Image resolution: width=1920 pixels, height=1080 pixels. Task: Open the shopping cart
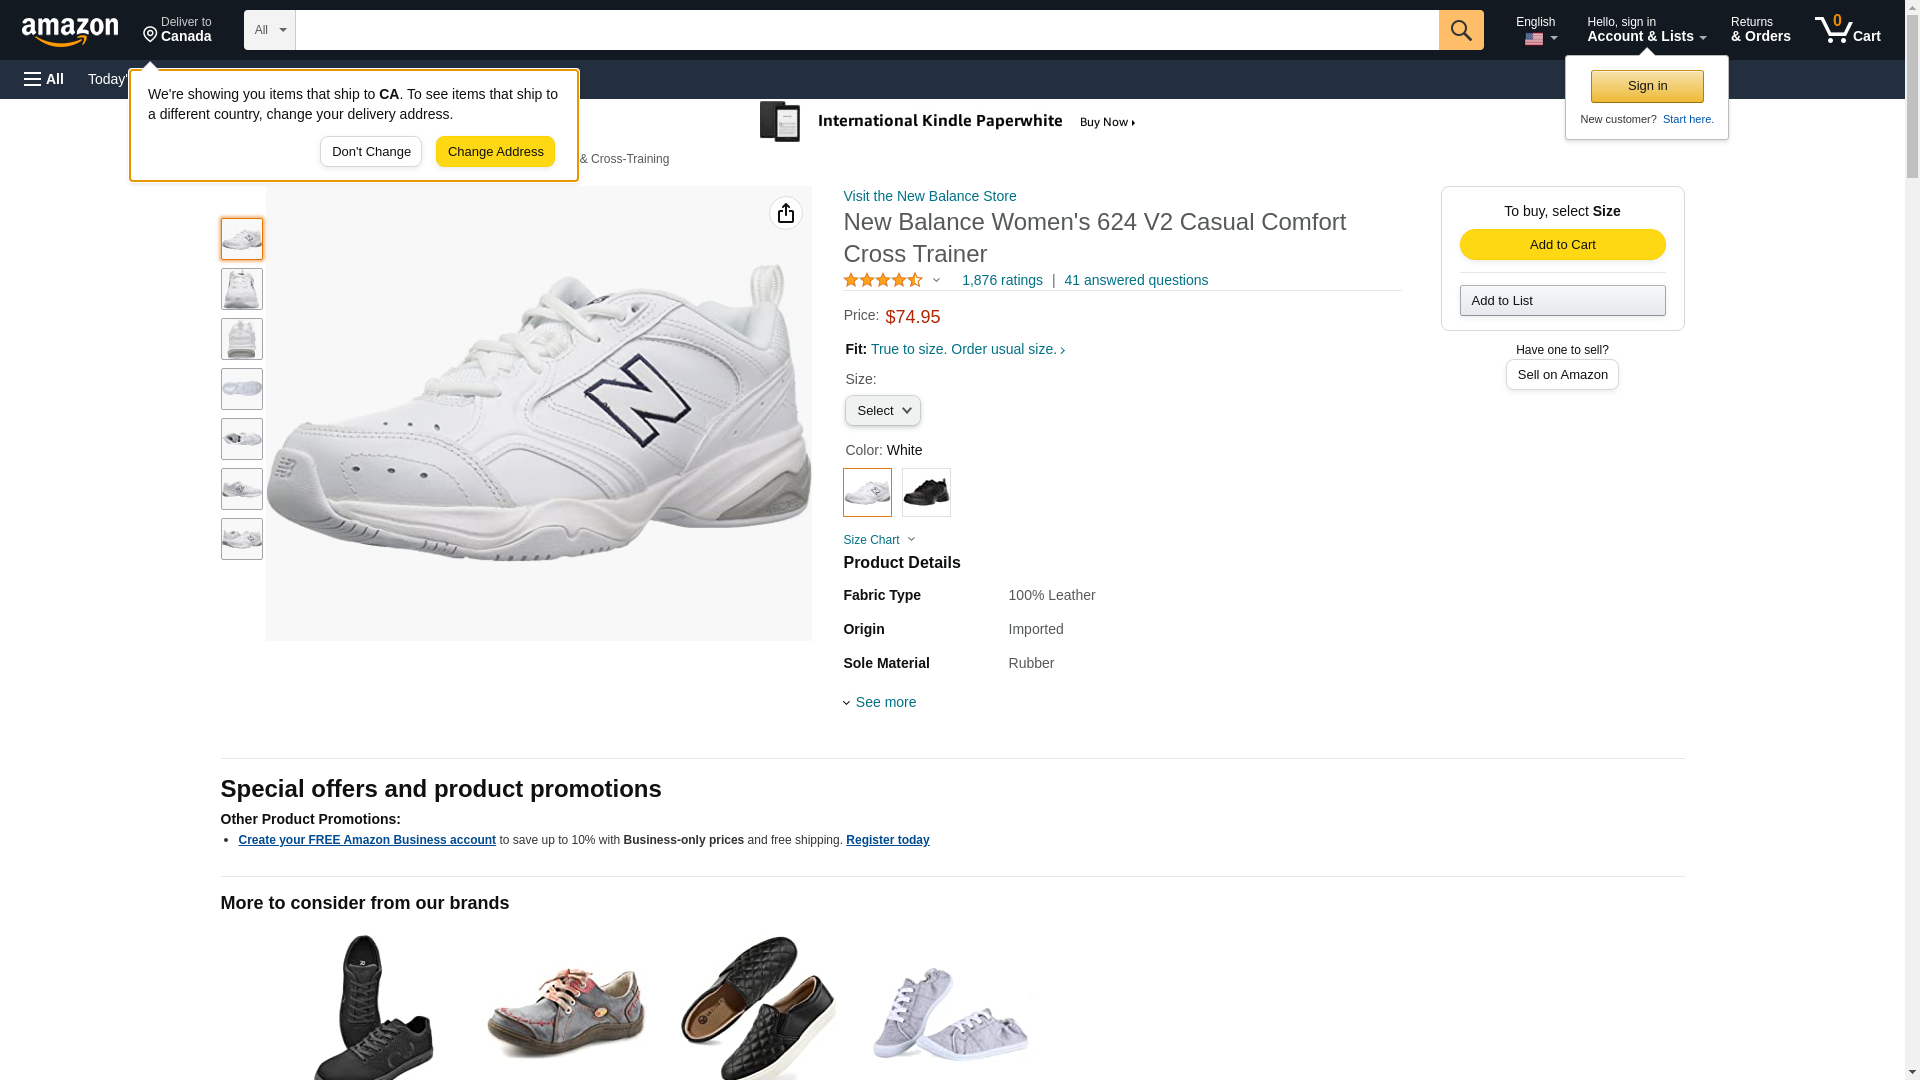point(1847,30)
